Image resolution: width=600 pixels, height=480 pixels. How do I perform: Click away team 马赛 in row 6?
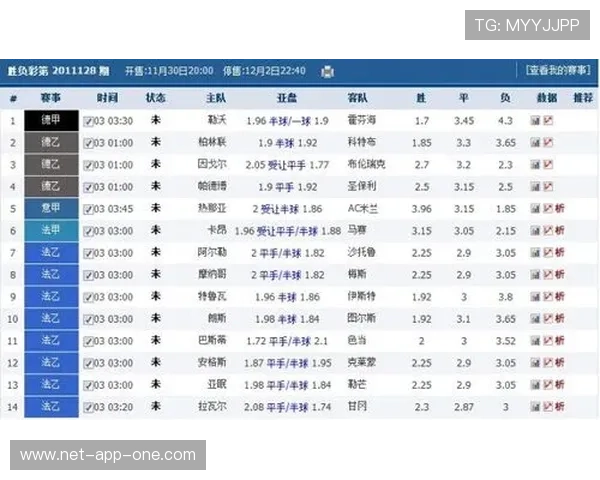(x=357, y=230)
